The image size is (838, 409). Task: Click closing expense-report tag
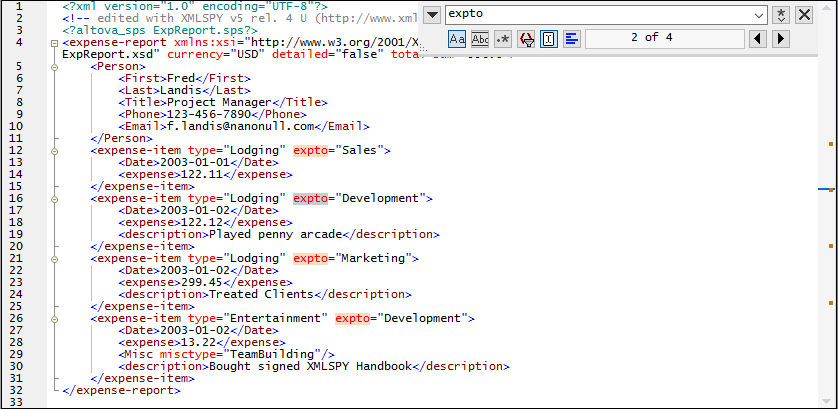[x=121, y=390]
